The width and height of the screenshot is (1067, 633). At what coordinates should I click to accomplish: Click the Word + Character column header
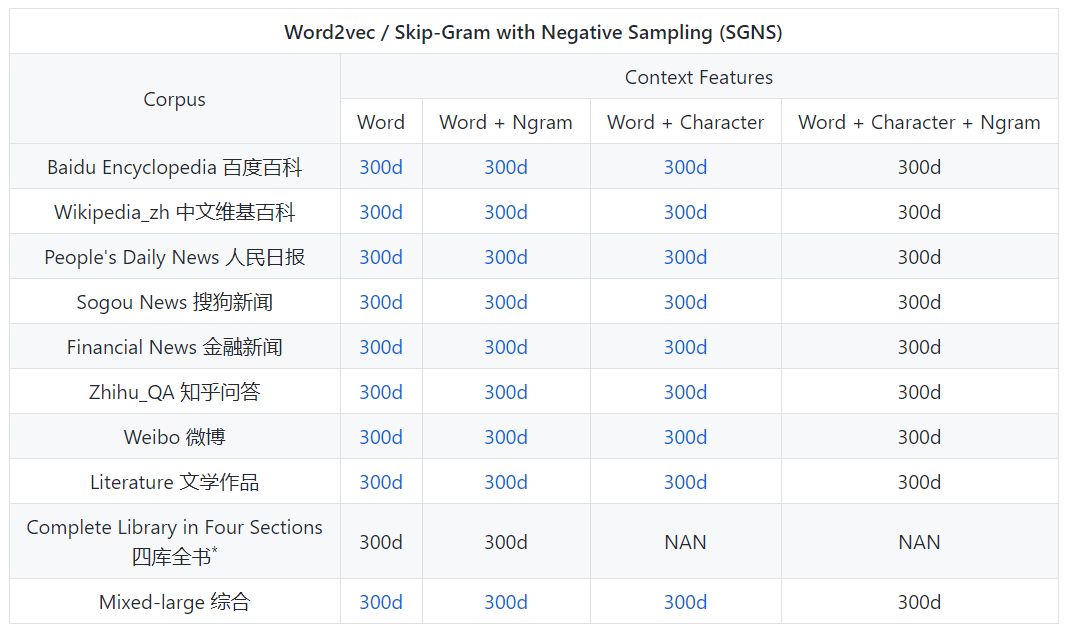685,122
